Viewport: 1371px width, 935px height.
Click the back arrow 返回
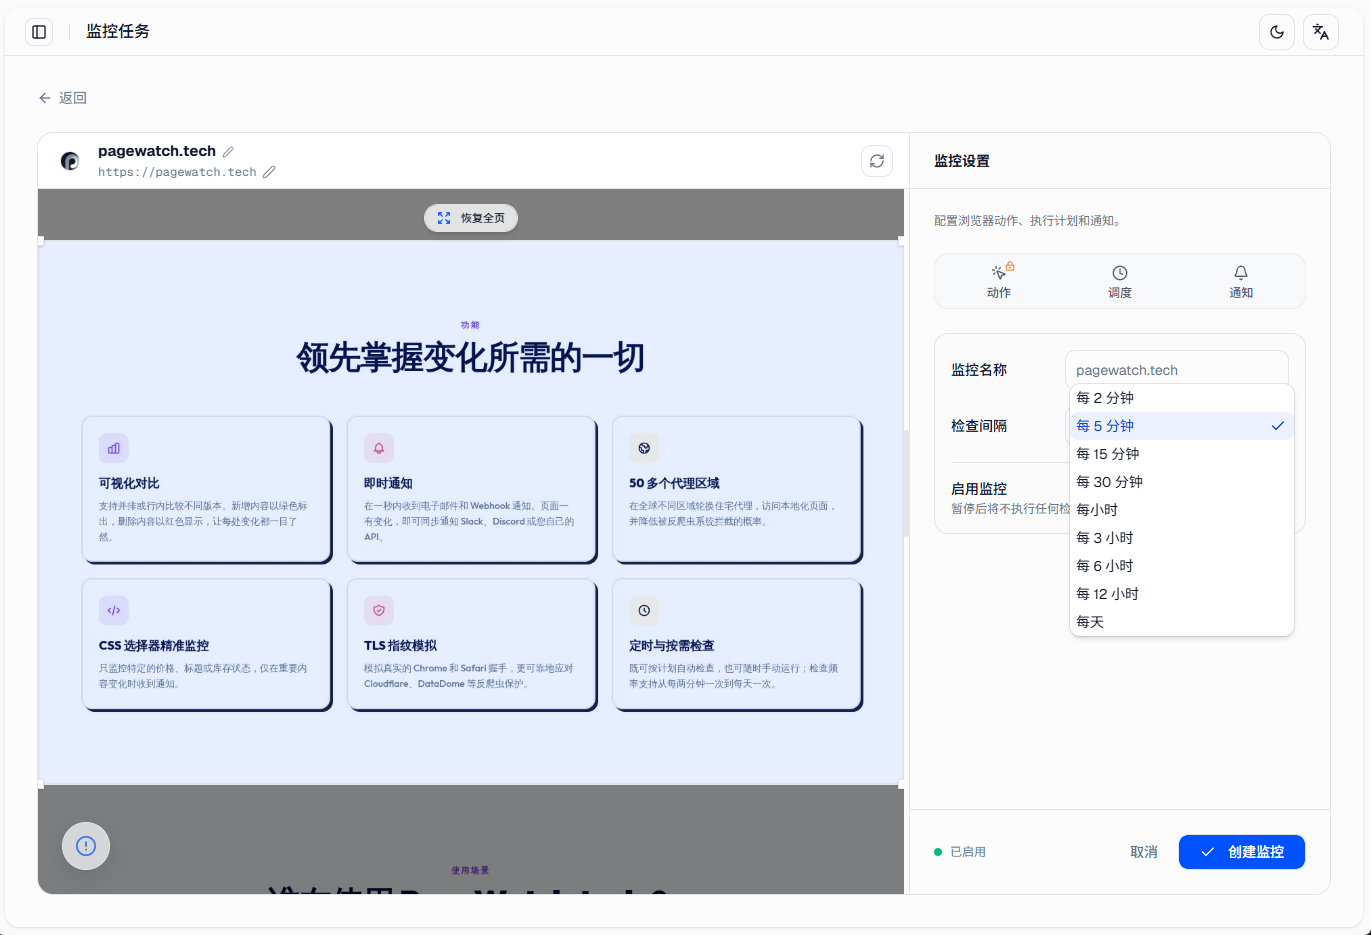coord(63,98)
